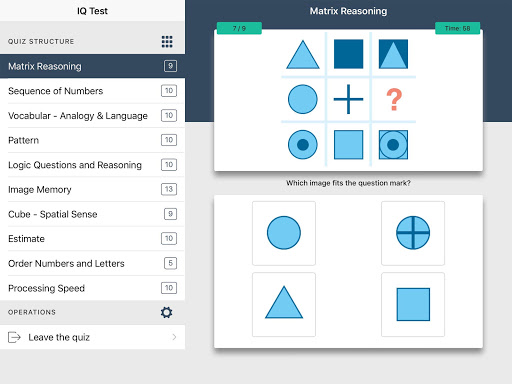The height and width of the screenshot is (384, 512).
Task: Click the plain circle matrix cell
Action: (x=303, y=99)
